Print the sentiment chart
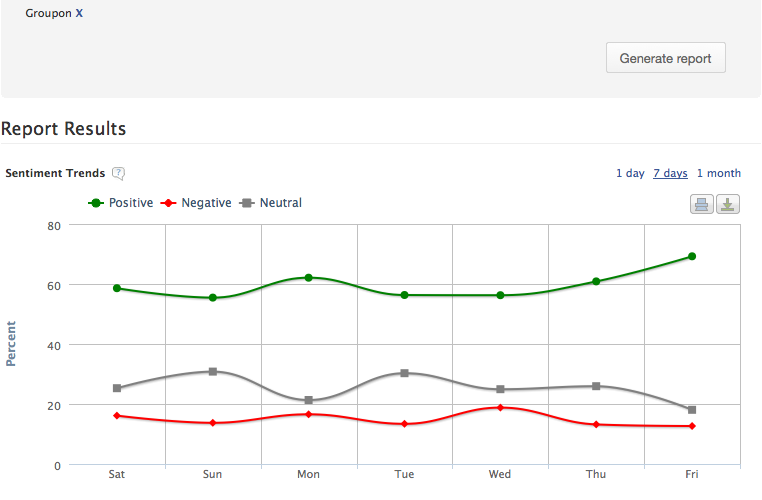The width and height of the screenshot is (762, 500). point(701,204)
